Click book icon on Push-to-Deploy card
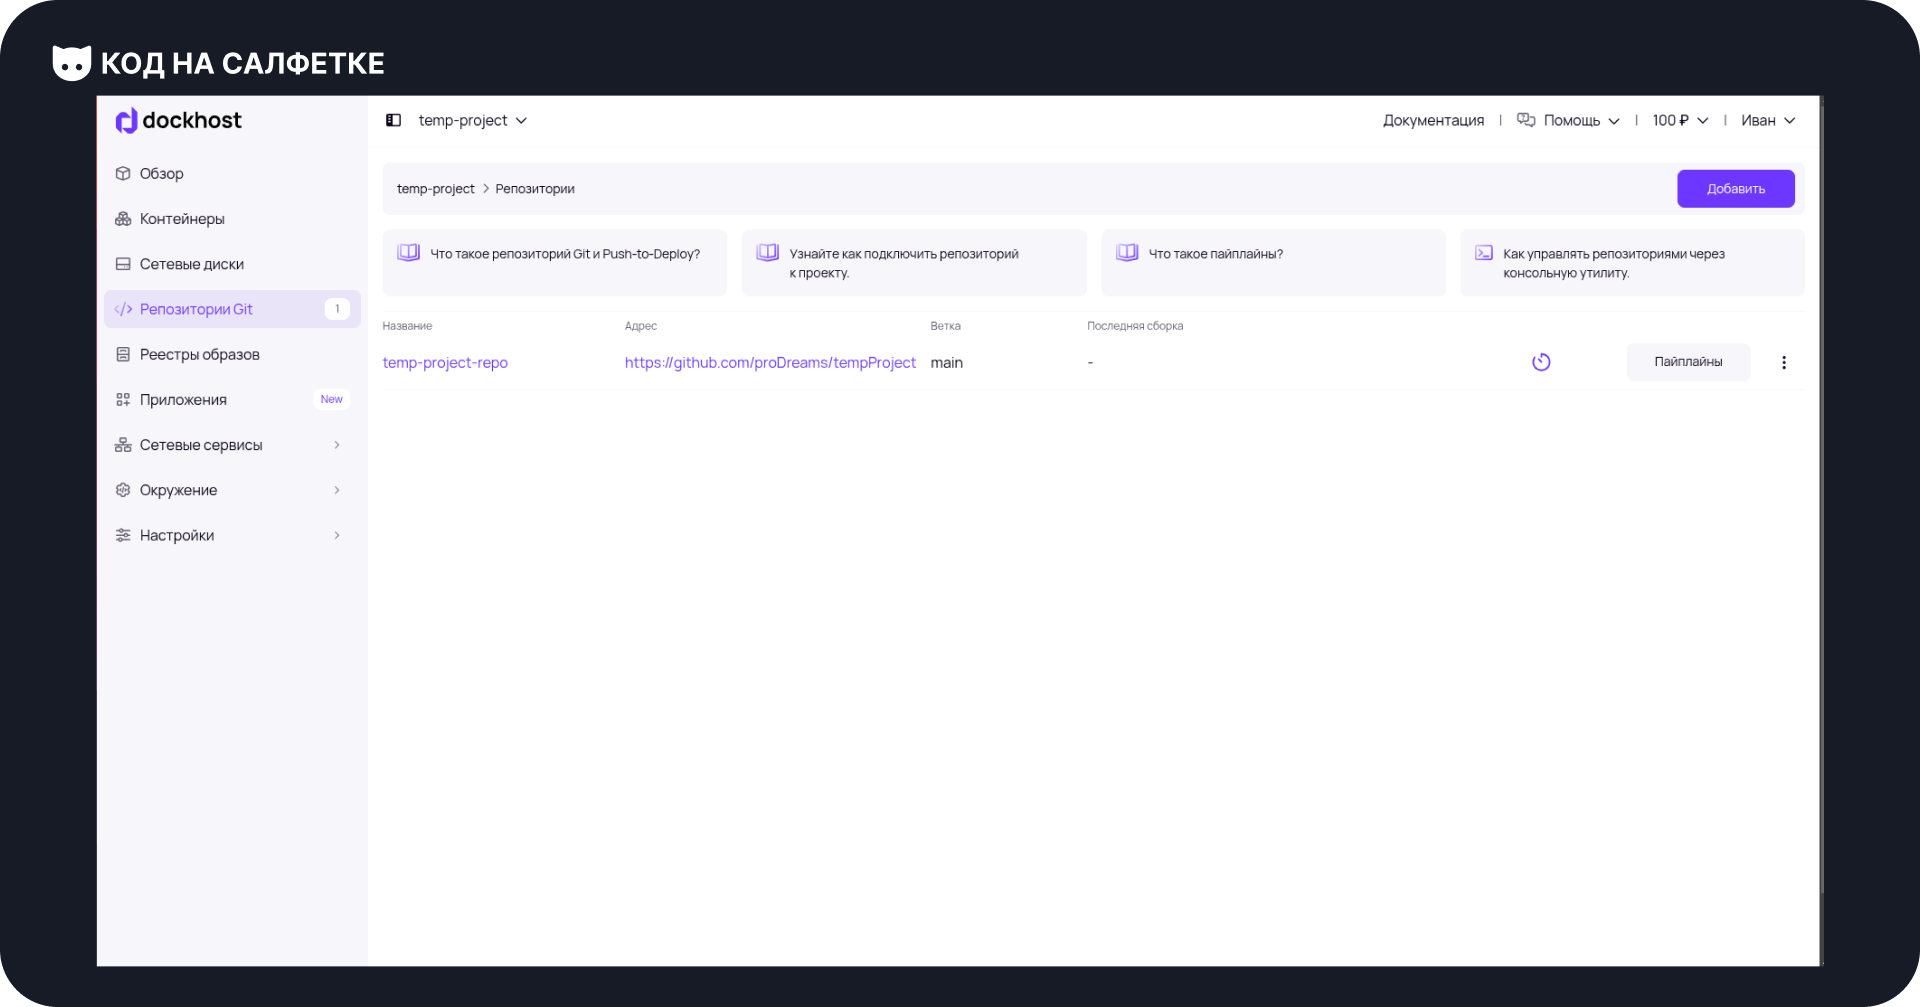 [409, 253]
